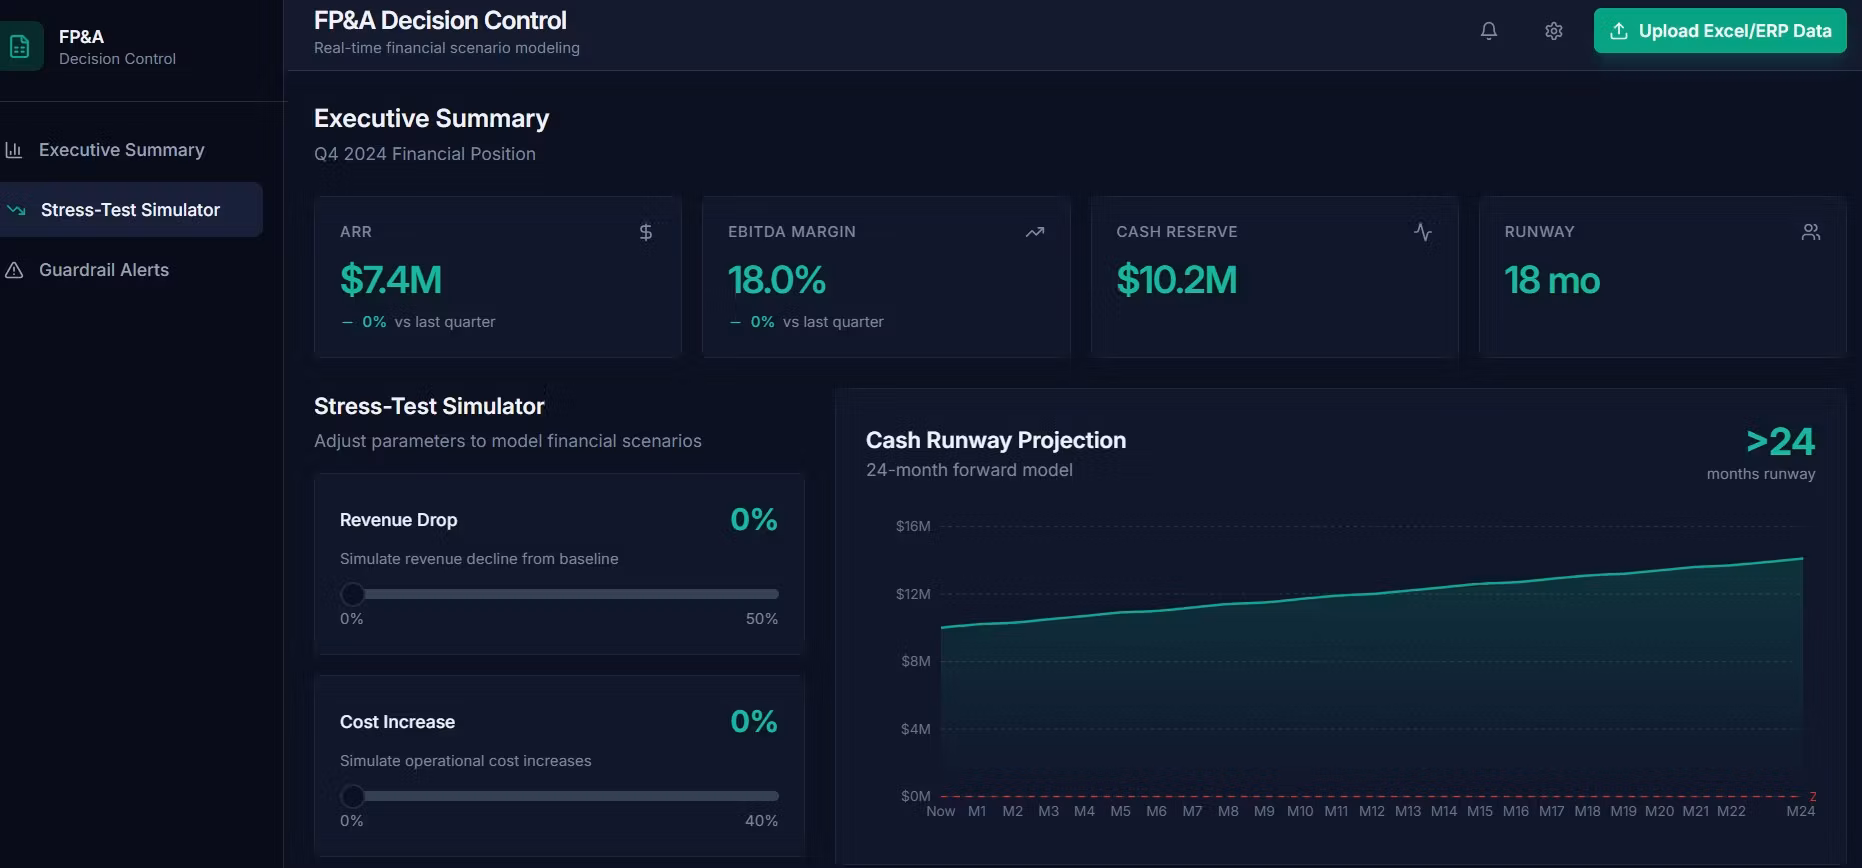Viewport: 1862px width, 868px height.
Task: Click the warning triangle icon beside Guardrail Alerts
Action: tap(14, 270)
